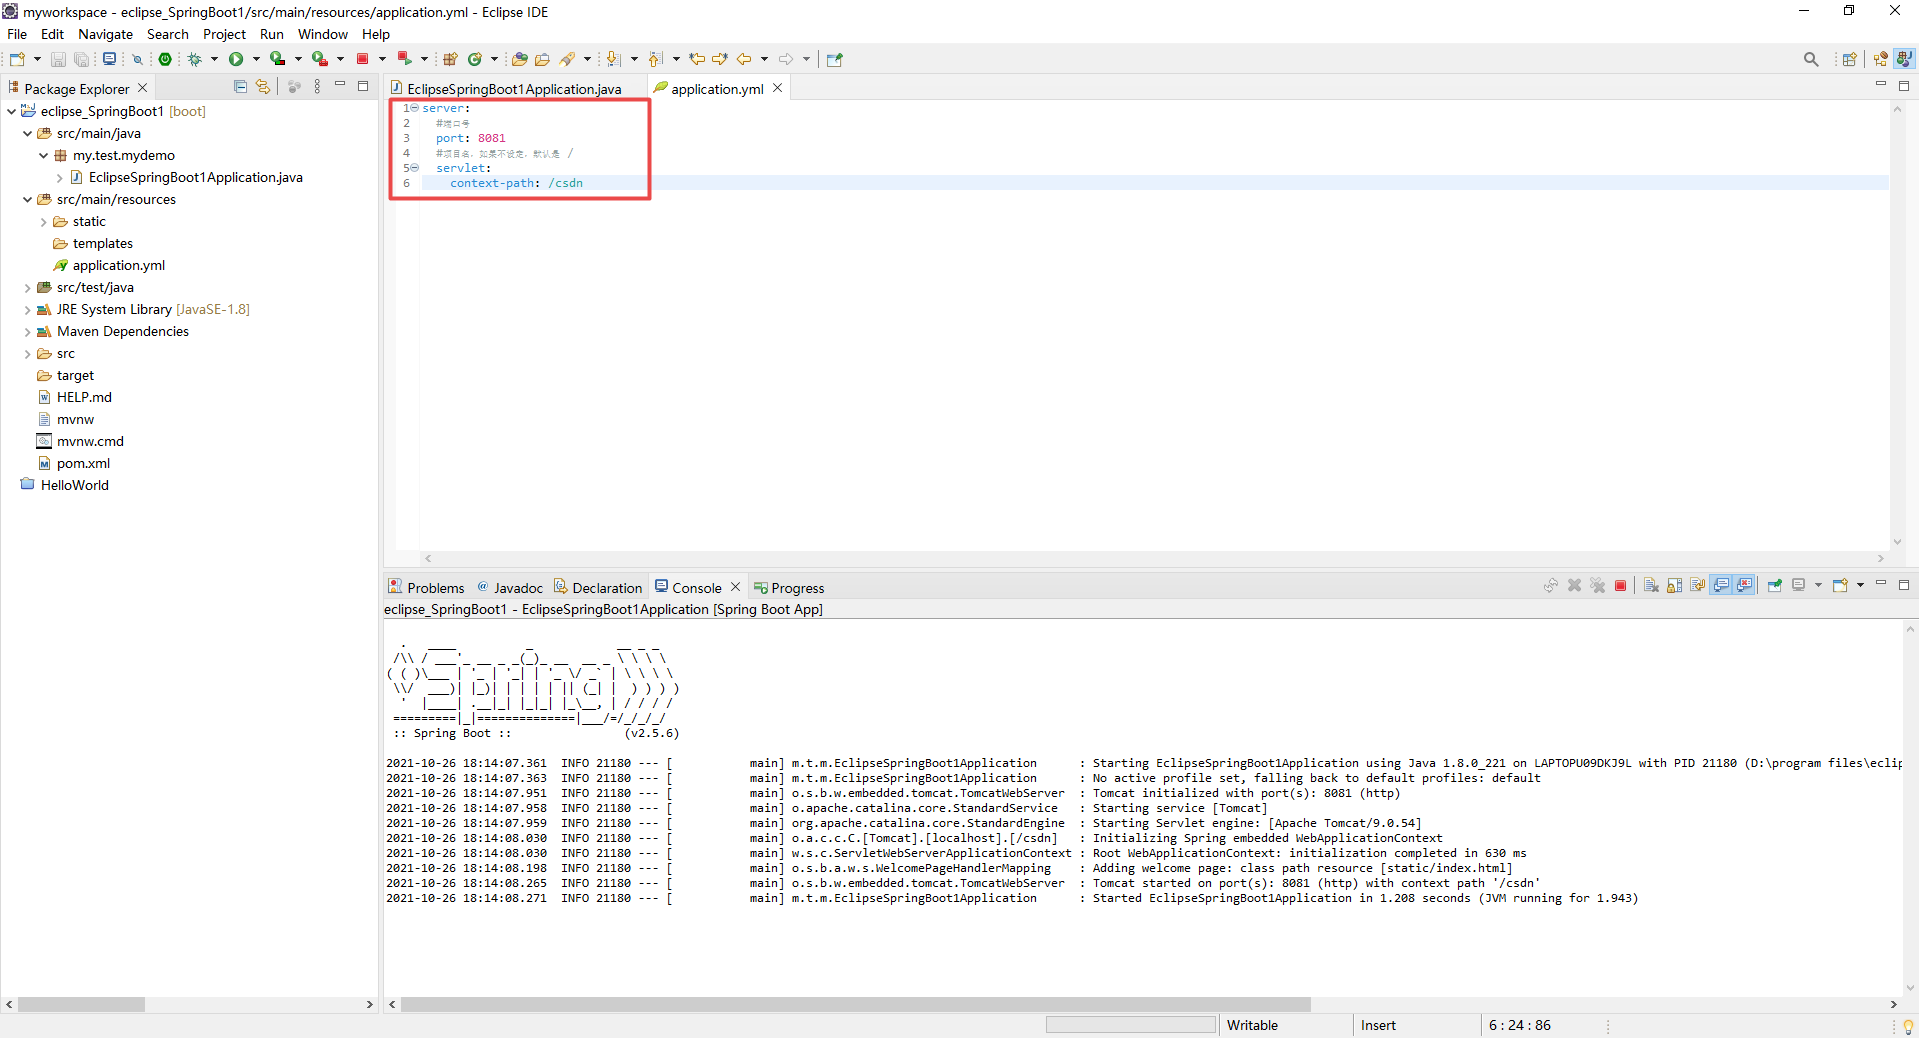Click the toolbar Search magnifier icon
The width and height of the screenshot is (1919, 1038).
tap(1811, 59)
